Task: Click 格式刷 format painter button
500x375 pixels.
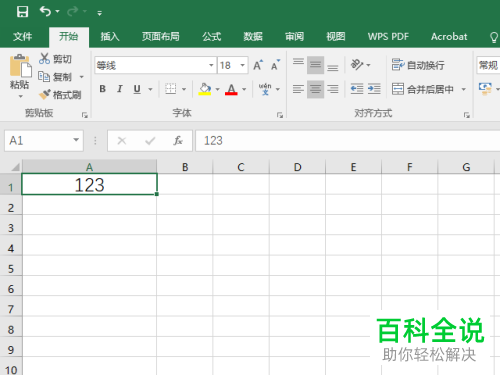Action: pyautogui.click(x=60, y=95)
